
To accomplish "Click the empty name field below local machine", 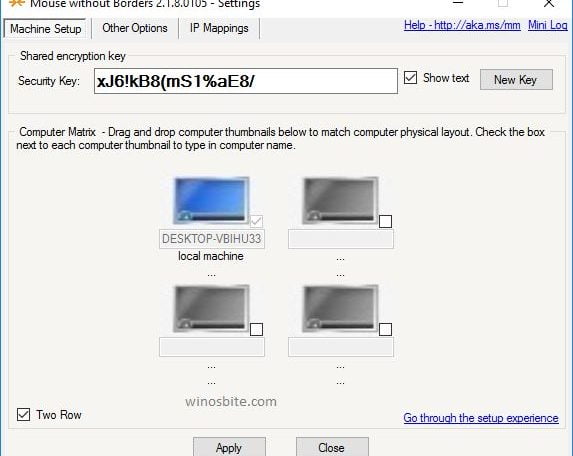I will click(x=212, y=347).
